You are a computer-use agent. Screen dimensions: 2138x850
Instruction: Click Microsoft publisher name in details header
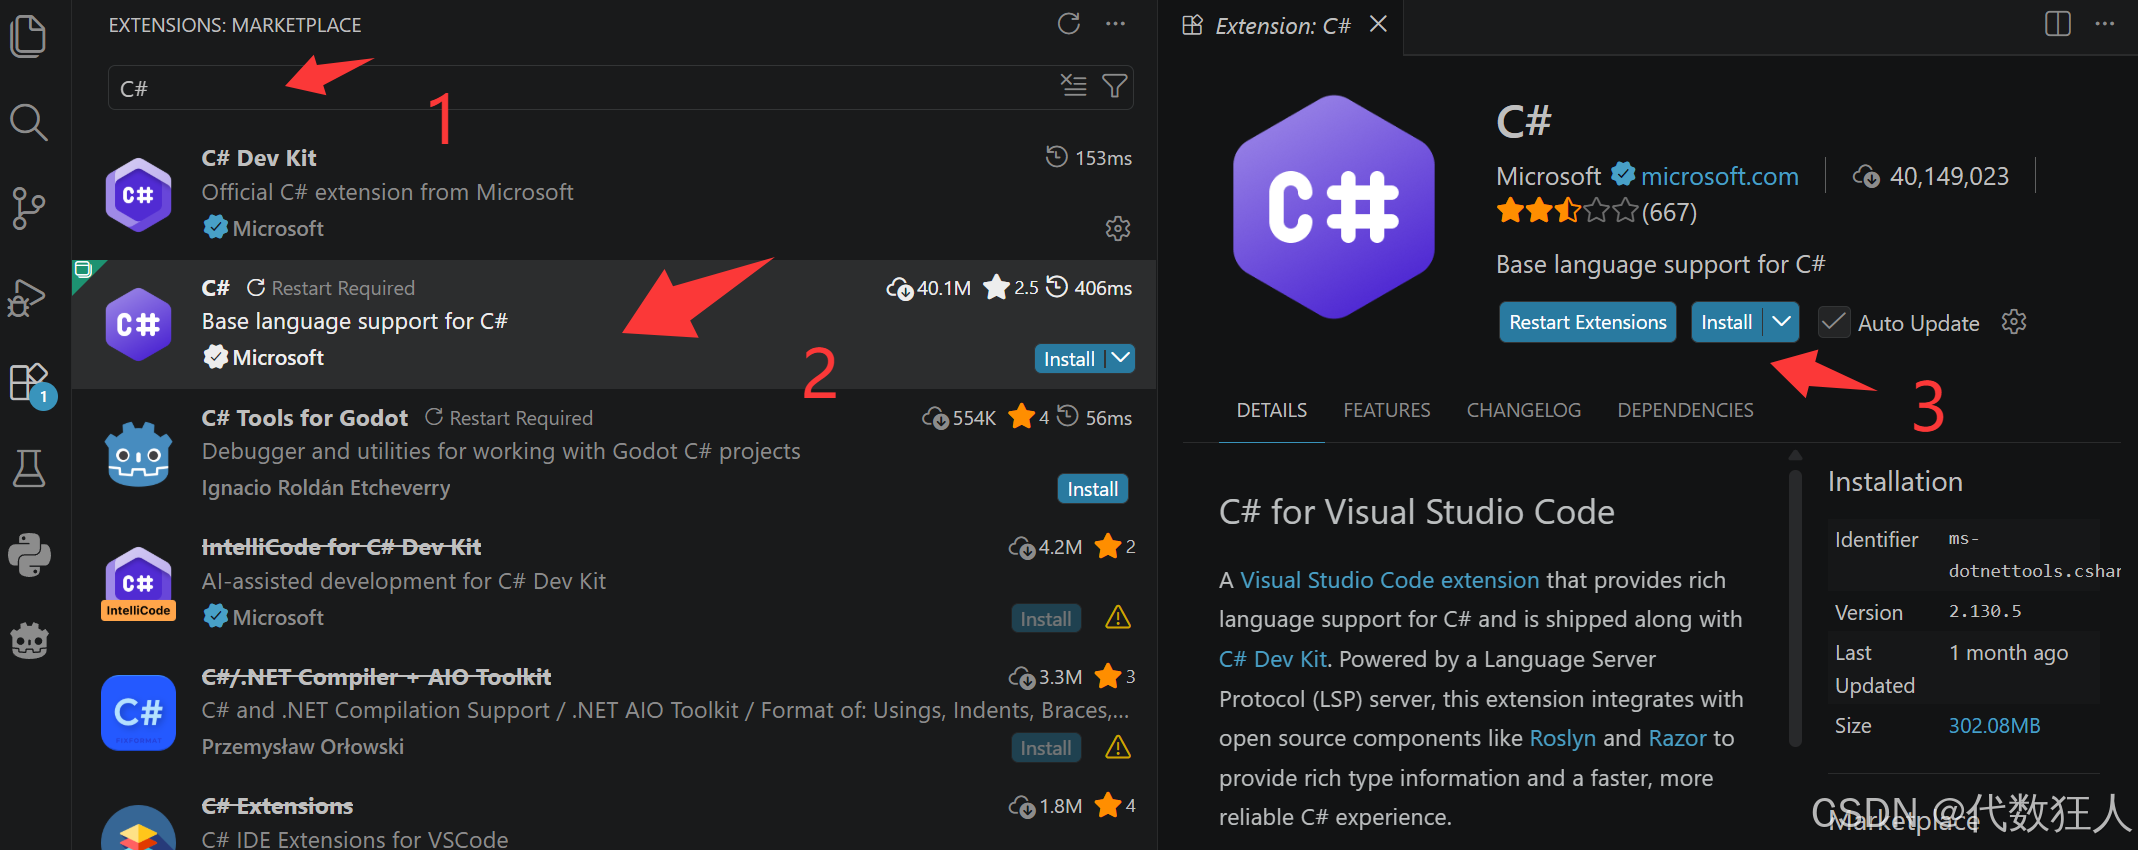(x=1548, y=176)
